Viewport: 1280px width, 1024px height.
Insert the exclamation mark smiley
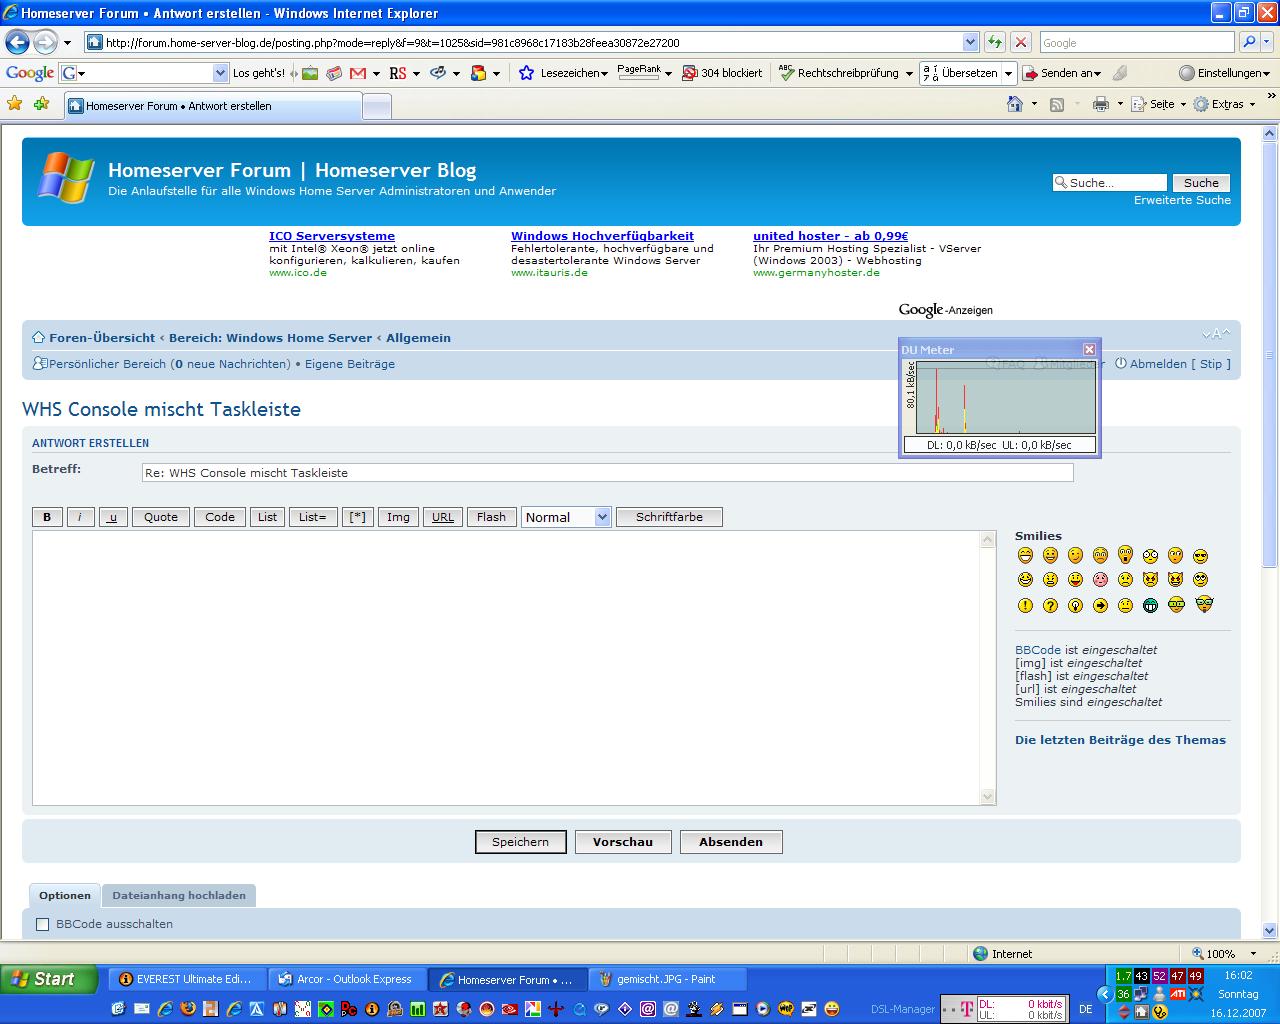point(1025,605)
